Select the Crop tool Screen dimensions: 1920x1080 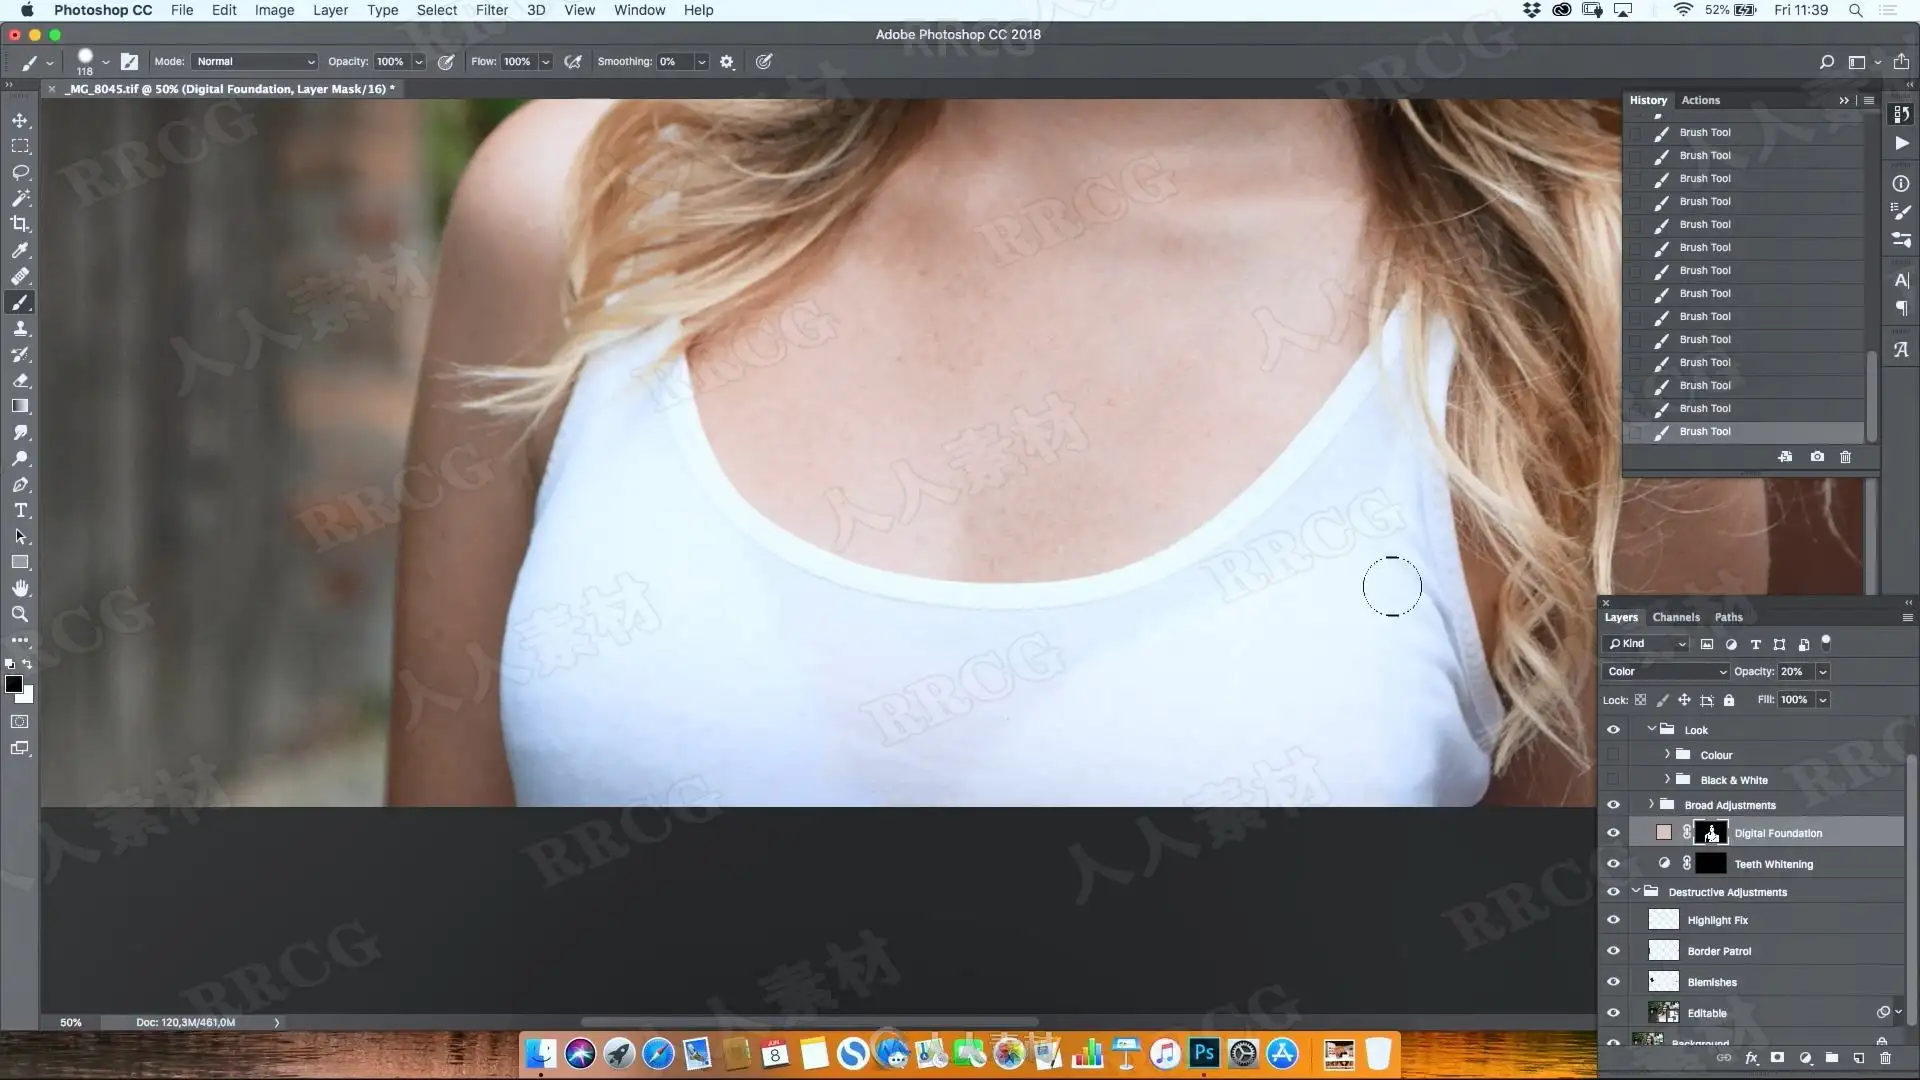(20, 224)
